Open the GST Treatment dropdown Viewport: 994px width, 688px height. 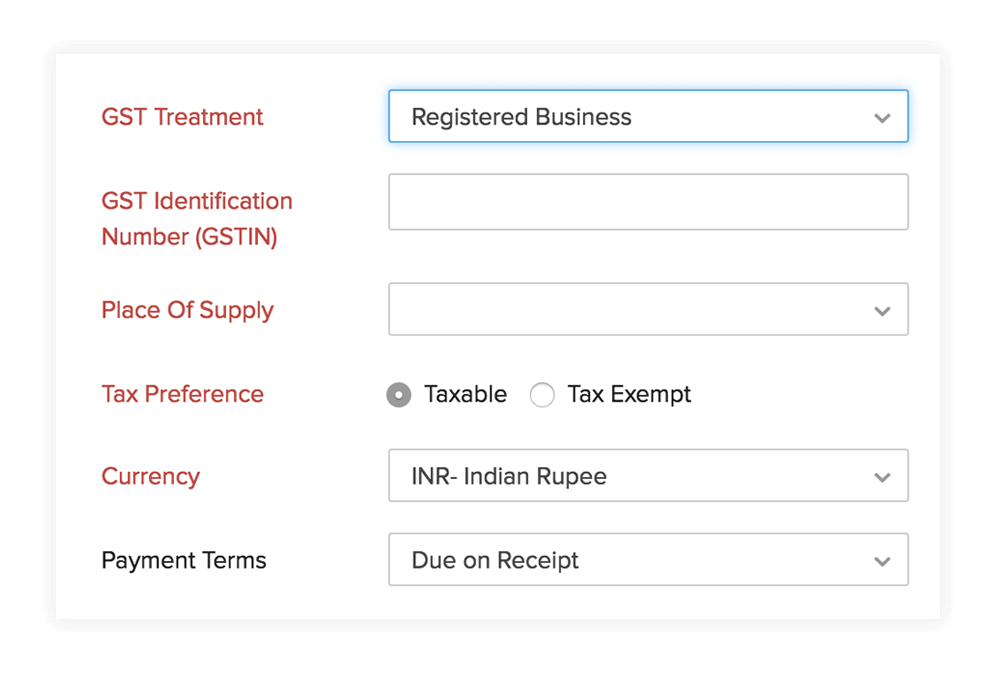(x=648, y=117)
